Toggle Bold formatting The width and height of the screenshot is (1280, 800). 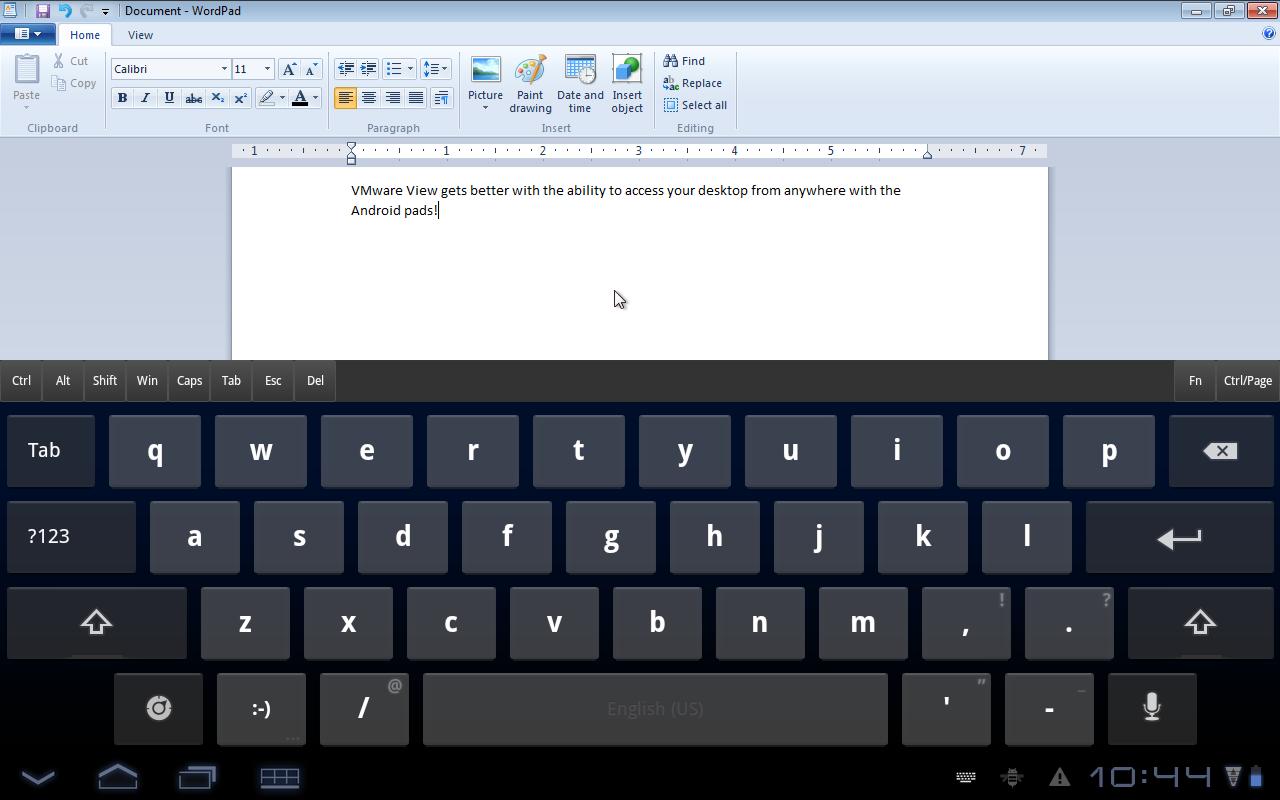click(x=122, y=98)
